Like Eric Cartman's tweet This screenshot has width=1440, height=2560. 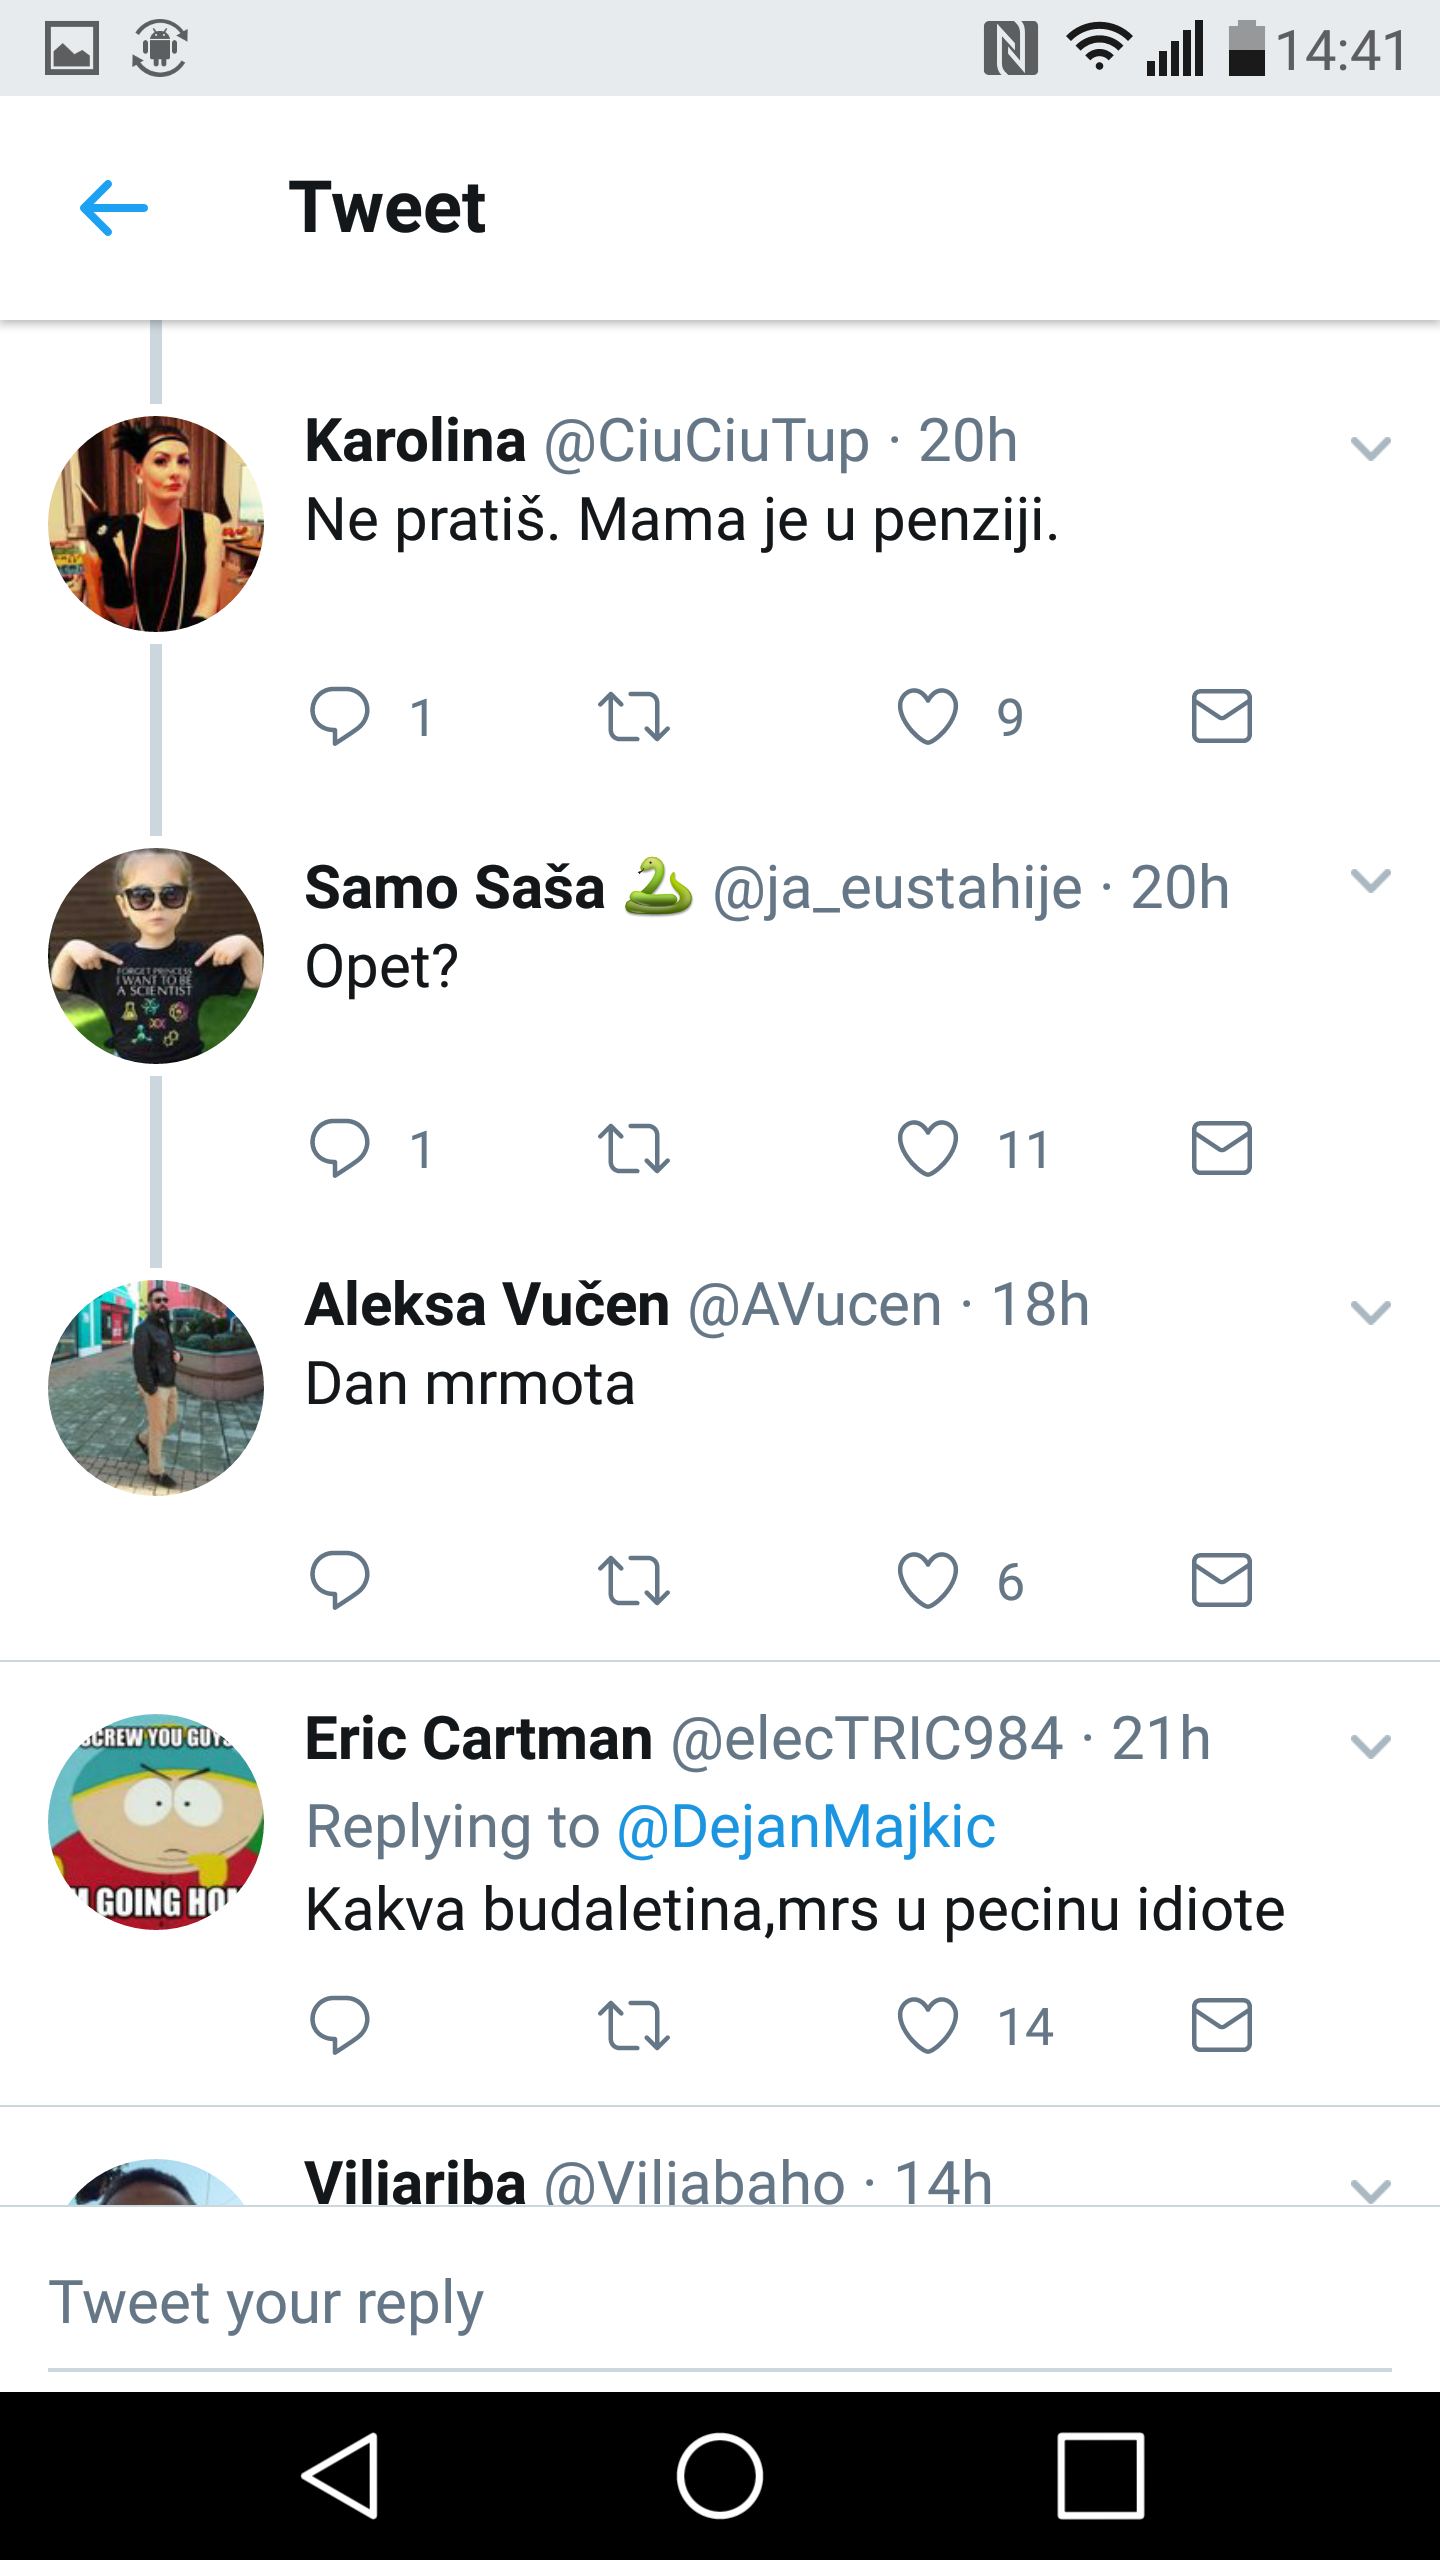928,2025
